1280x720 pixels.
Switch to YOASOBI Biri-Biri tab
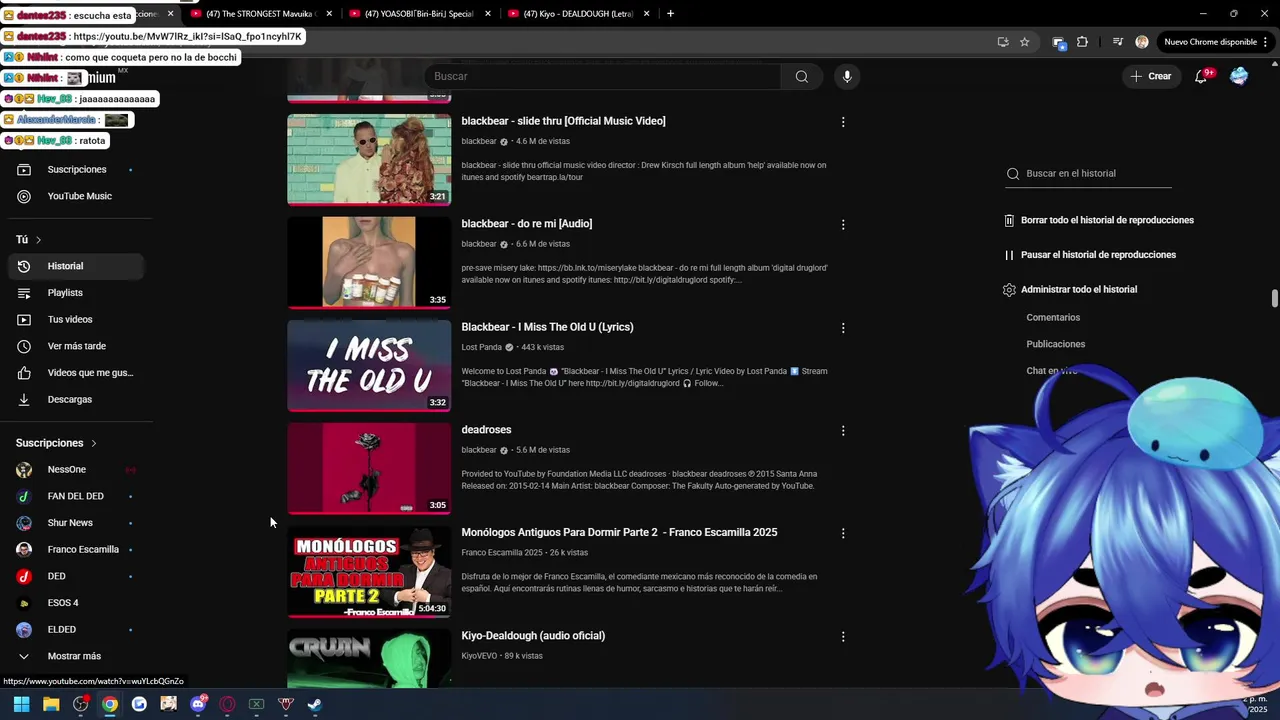point(418,14)
